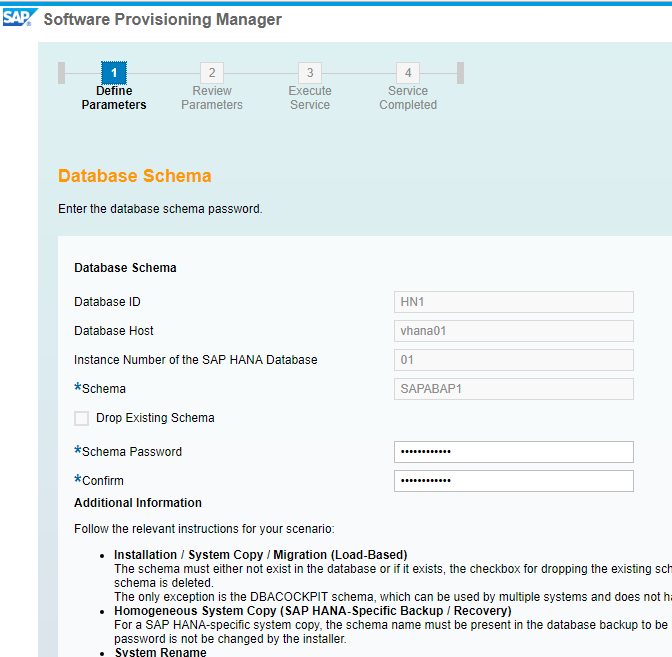Image resolution: width=672 pixels, height=657 pixels.
Task: Click the bold Database Schema section heading
Action: coord(125,268)
